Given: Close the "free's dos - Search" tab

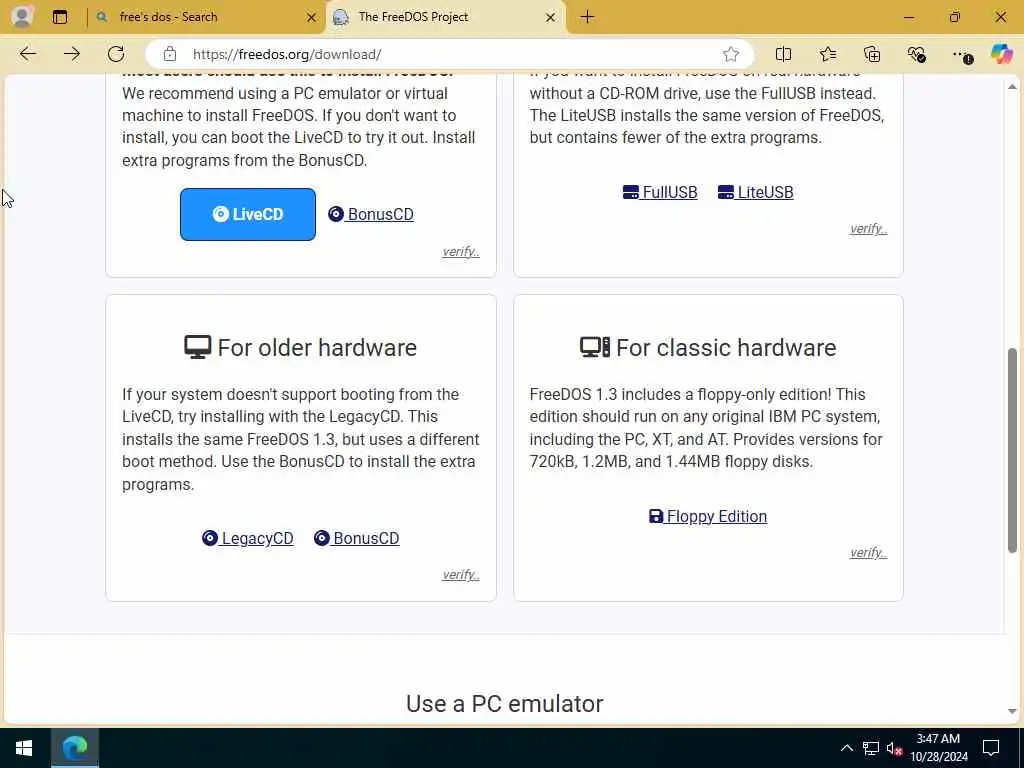Looking at the screenshot, I should coord(312,18).
